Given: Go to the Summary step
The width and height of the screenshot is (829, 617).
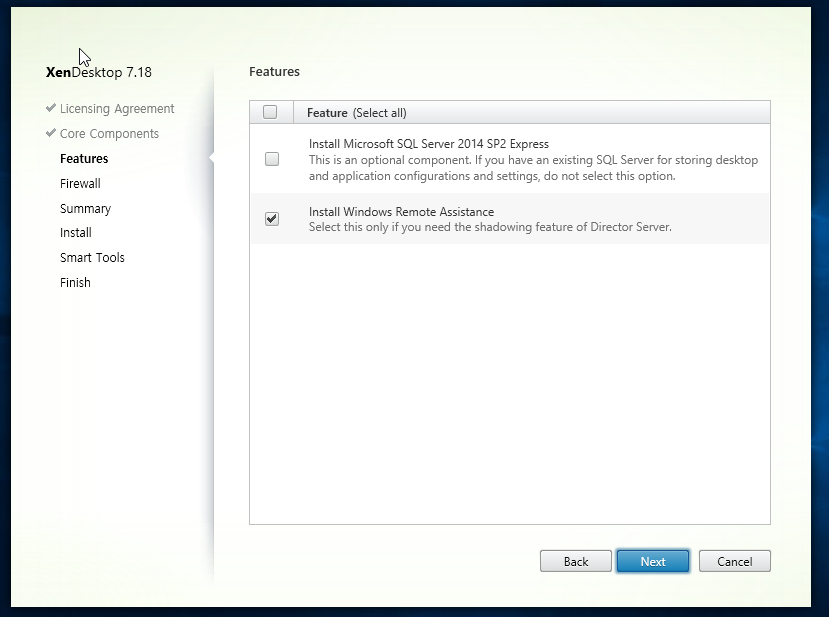Looking at the screenshot, I should (x=86, y=209).
